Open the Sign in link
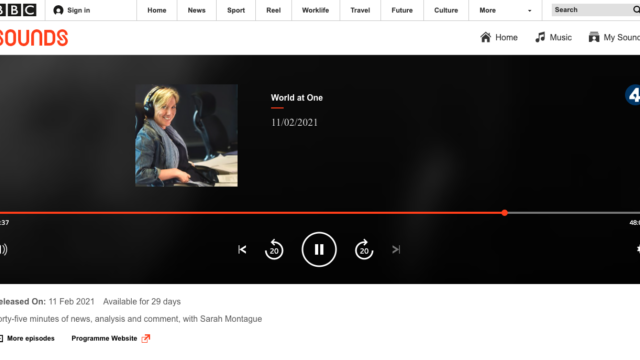 pos(78,10)
